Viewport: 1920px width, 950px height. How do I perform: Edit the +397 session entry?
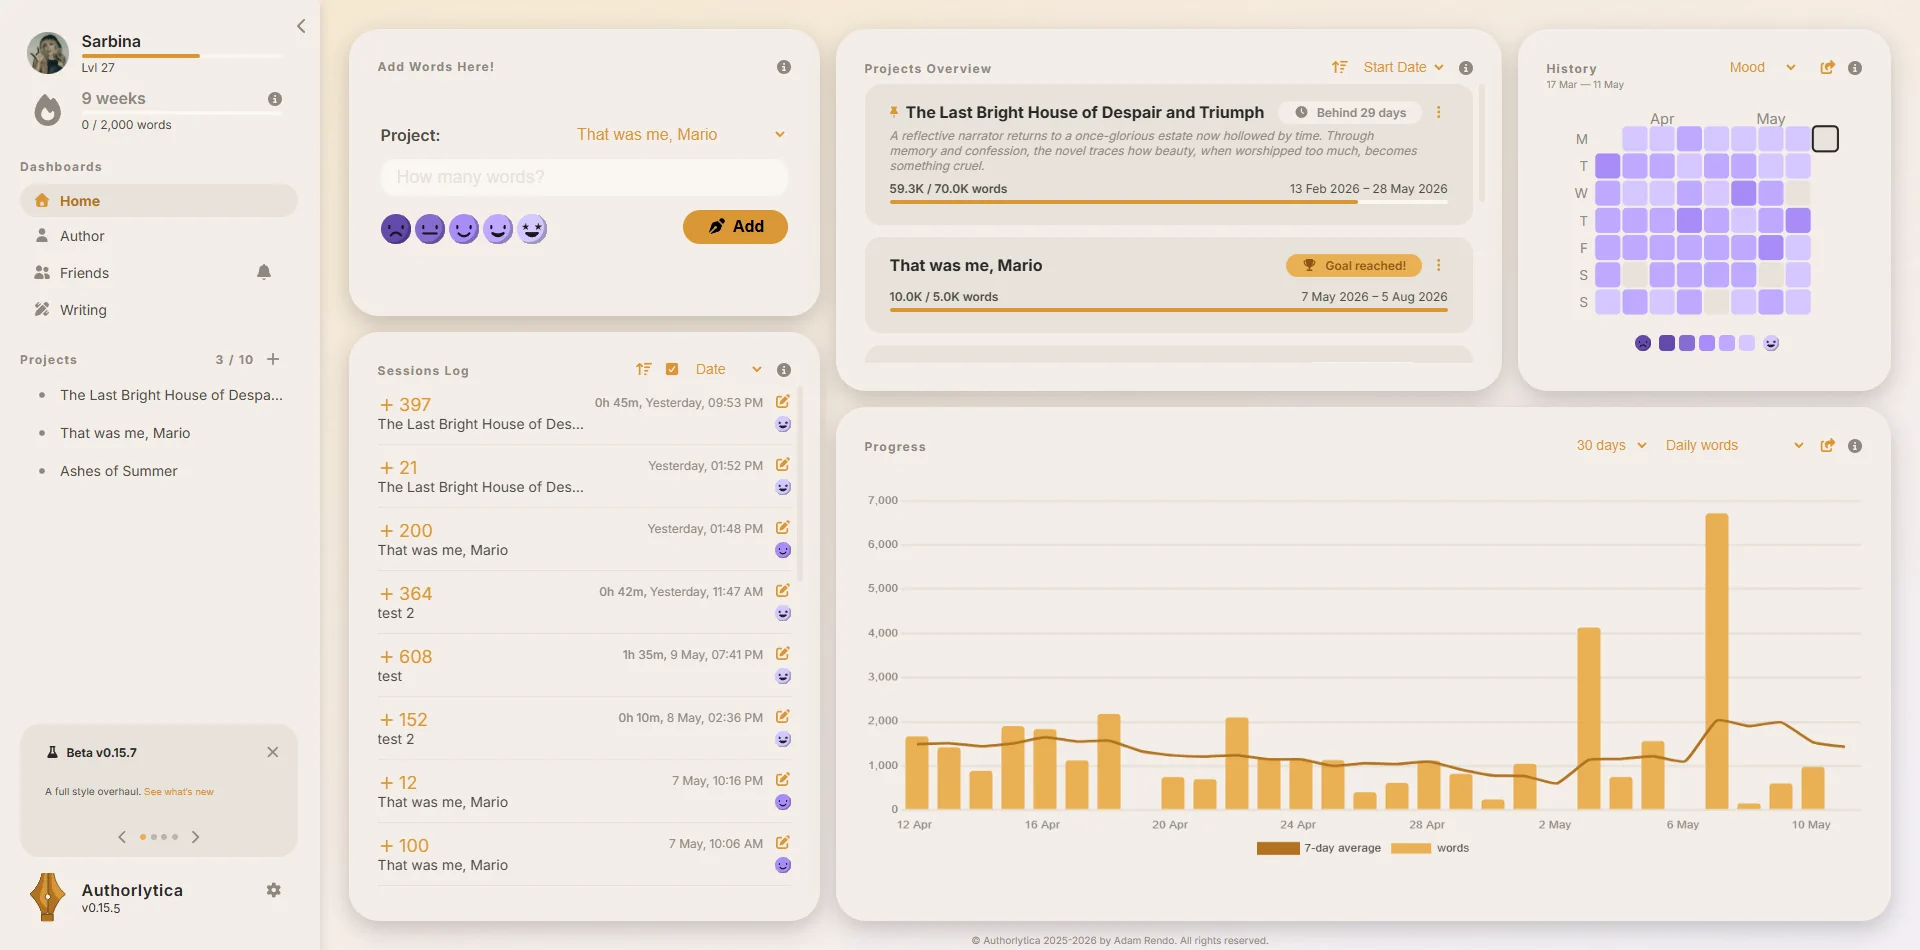click(783, 402)
